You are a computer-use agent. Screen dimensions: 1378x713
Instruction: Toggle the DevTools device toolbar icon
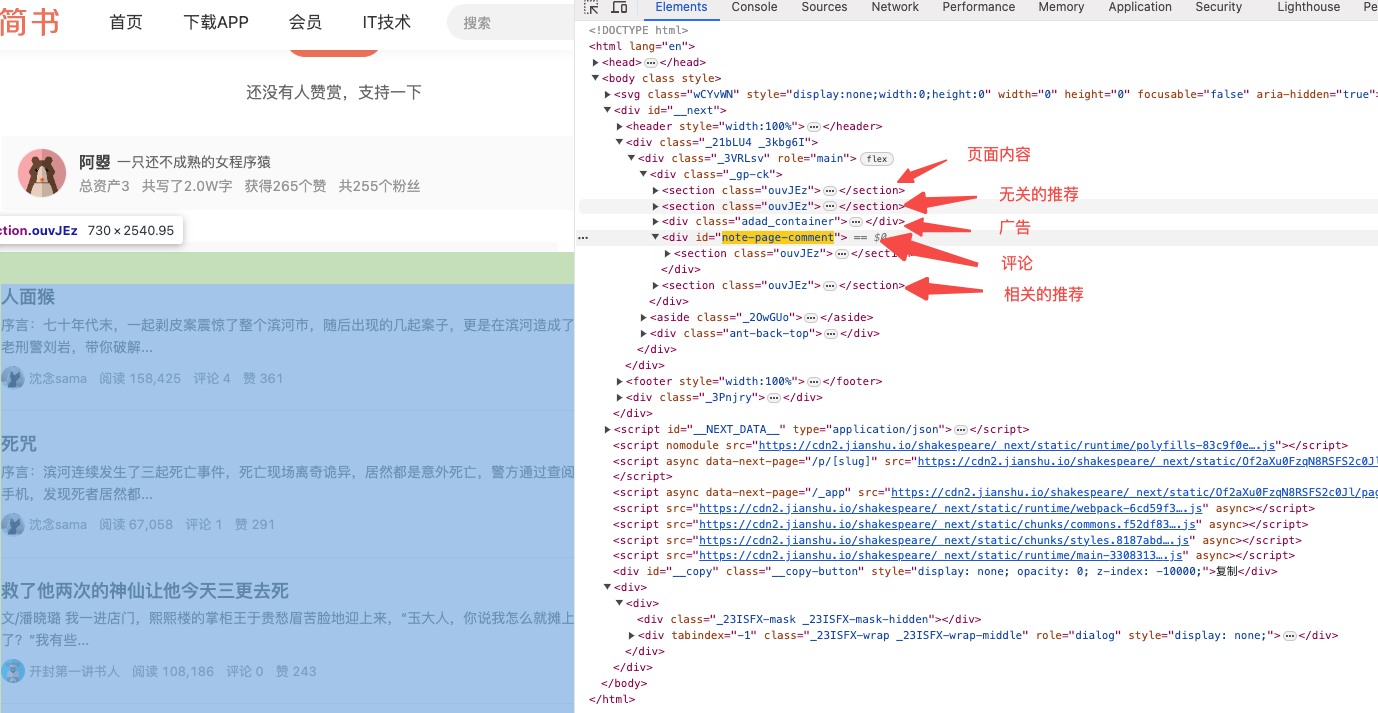click(x=619, y=8)
